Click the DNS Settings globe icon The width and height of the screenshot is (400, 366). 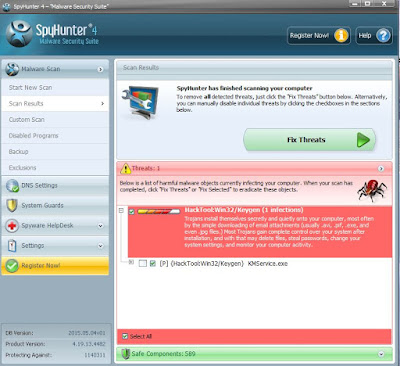[x=12, y=186]
